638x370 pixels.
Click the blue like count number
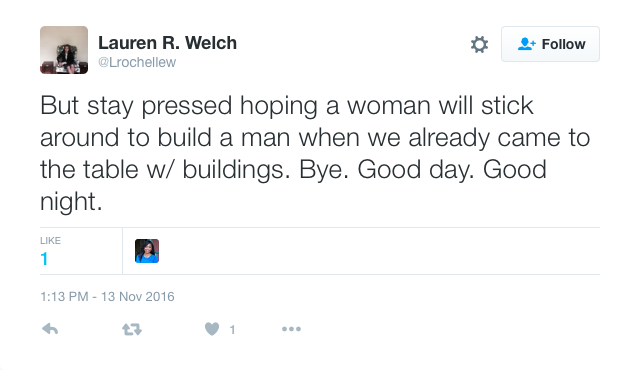coord(44,259)
